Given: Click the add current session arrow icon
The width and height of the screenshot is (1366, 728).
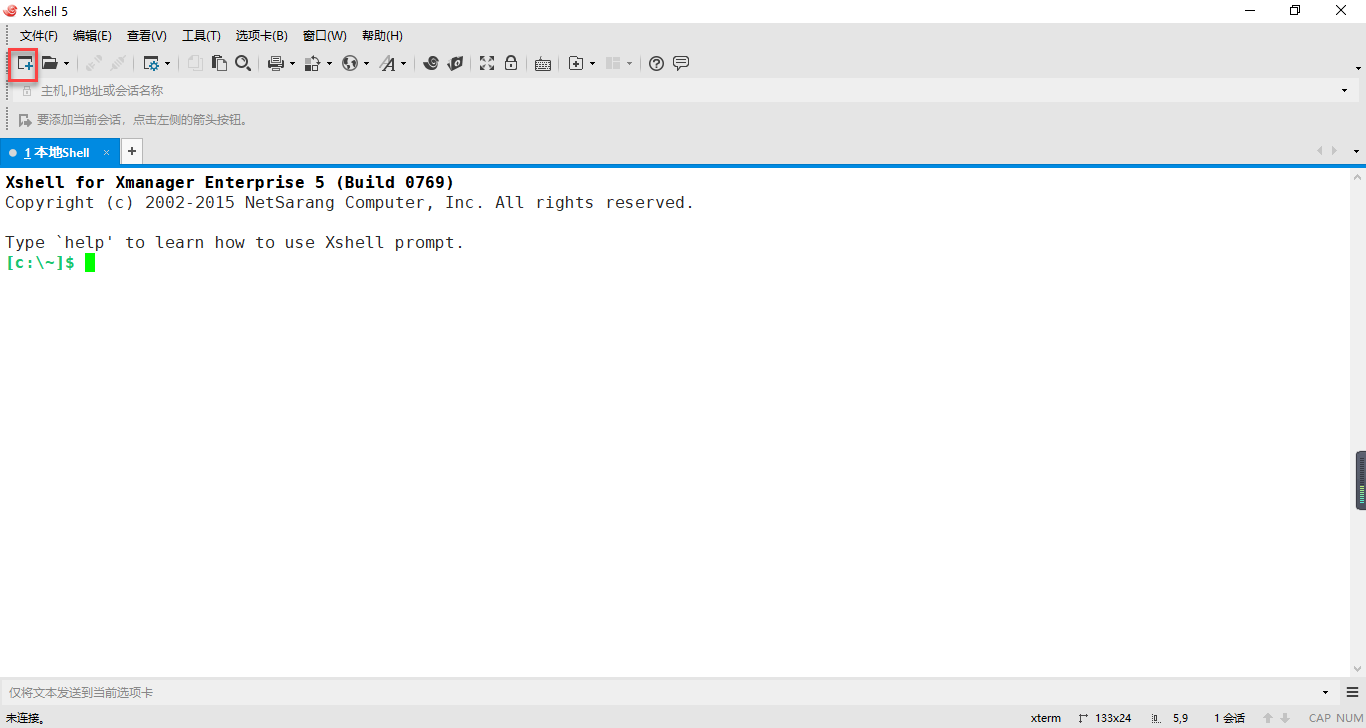Looking at the screenshot, I should click(25, 120).
